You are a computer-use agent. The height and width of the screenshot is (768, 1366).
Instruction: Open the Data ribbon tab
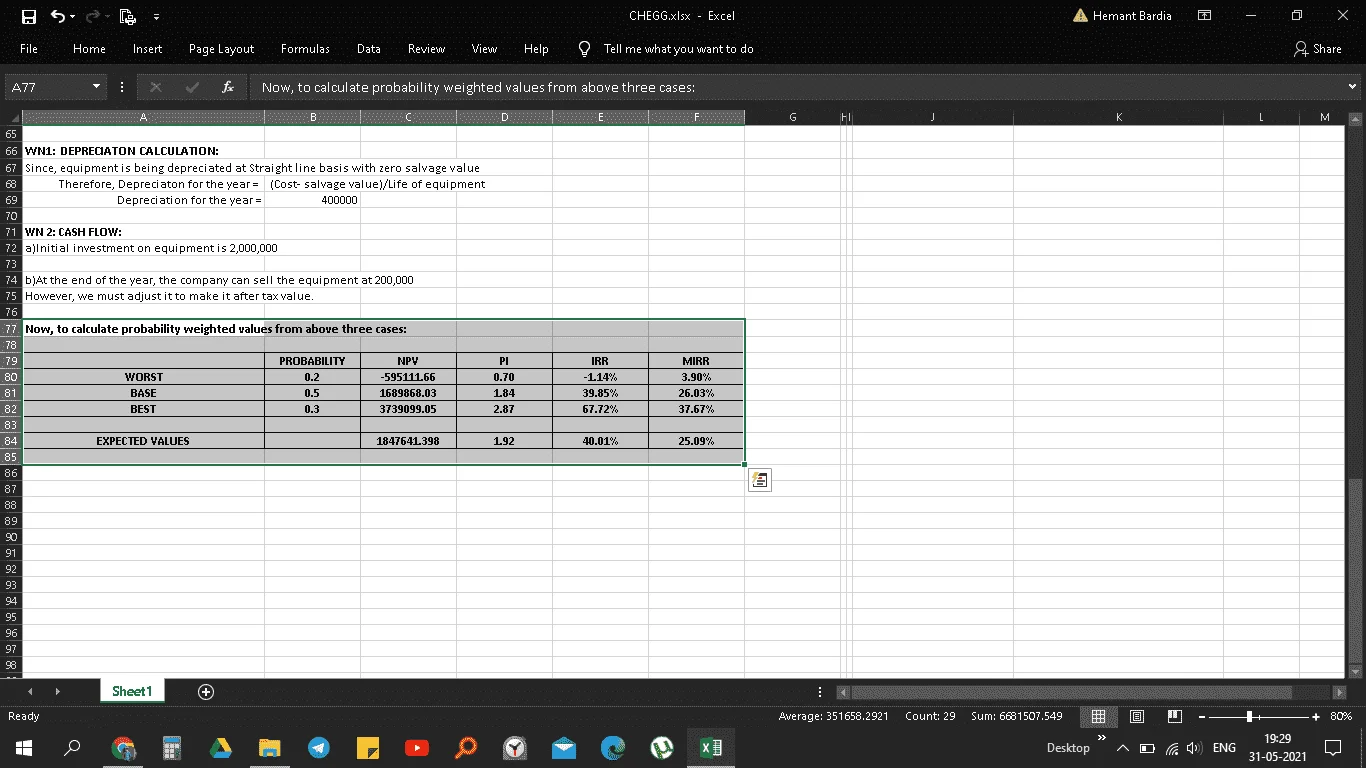[368, 49]
